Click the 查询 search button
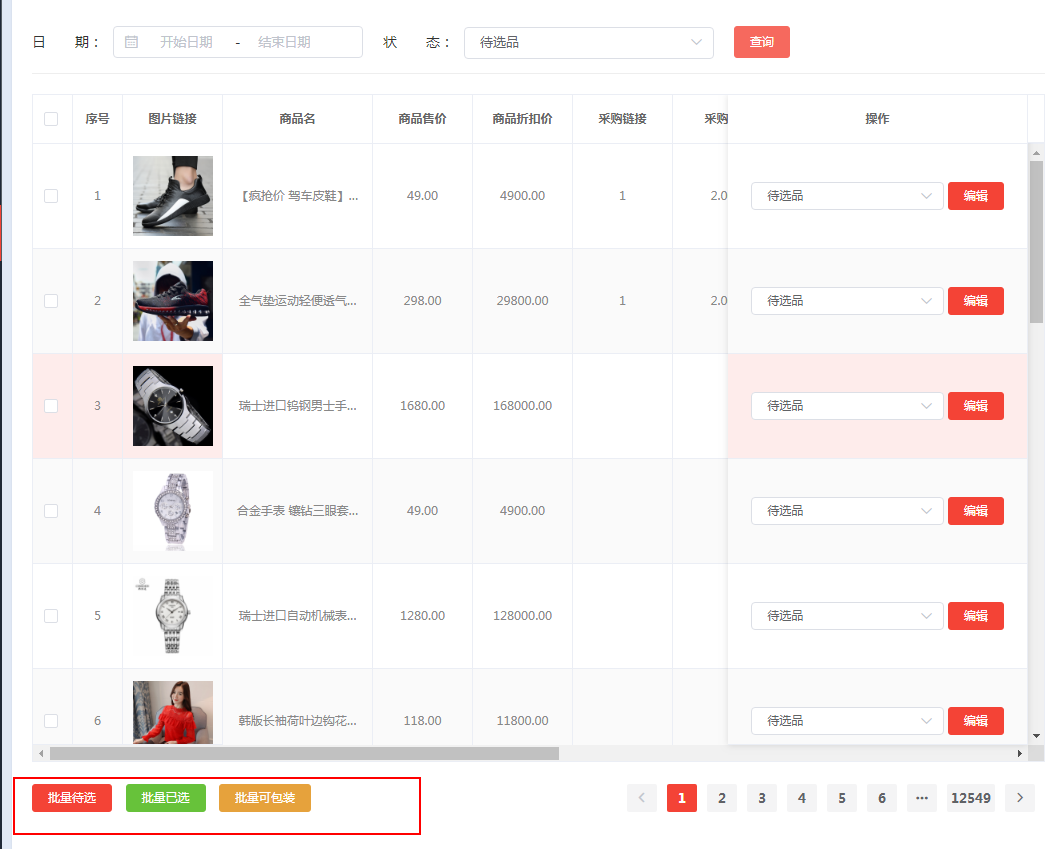Image resolution: width=1059 pixels, height=849 pixels. (762, 42)
